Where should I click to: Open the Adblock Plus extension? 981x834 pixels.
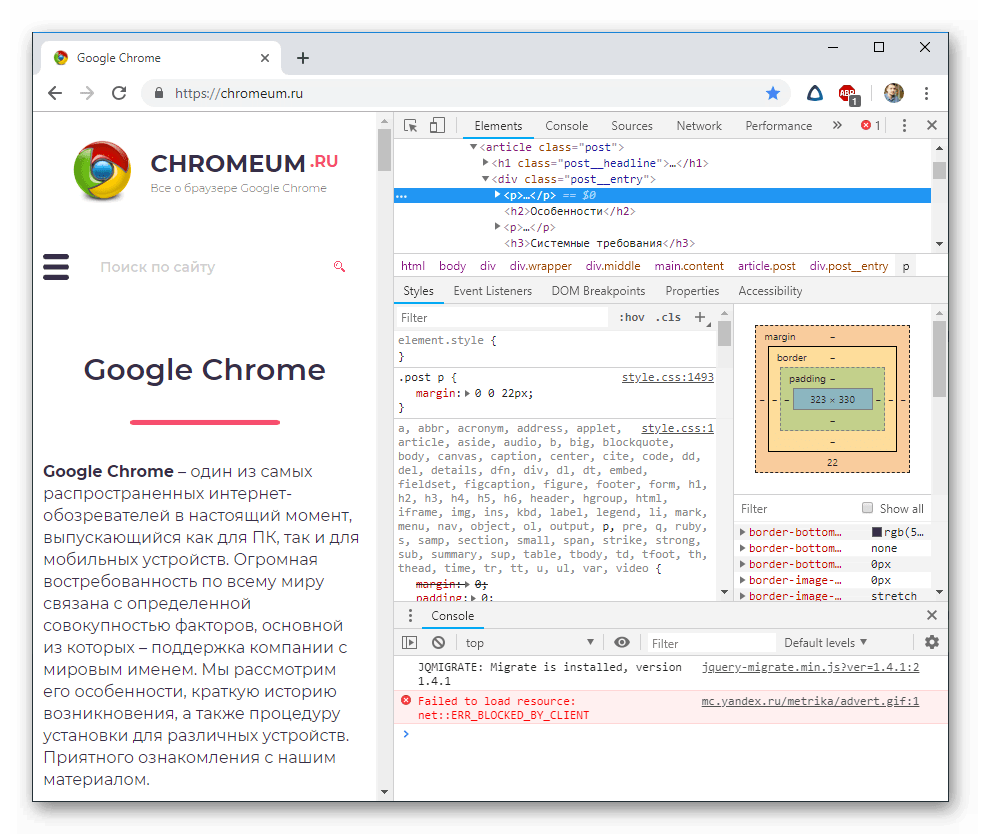click(849, 94)
